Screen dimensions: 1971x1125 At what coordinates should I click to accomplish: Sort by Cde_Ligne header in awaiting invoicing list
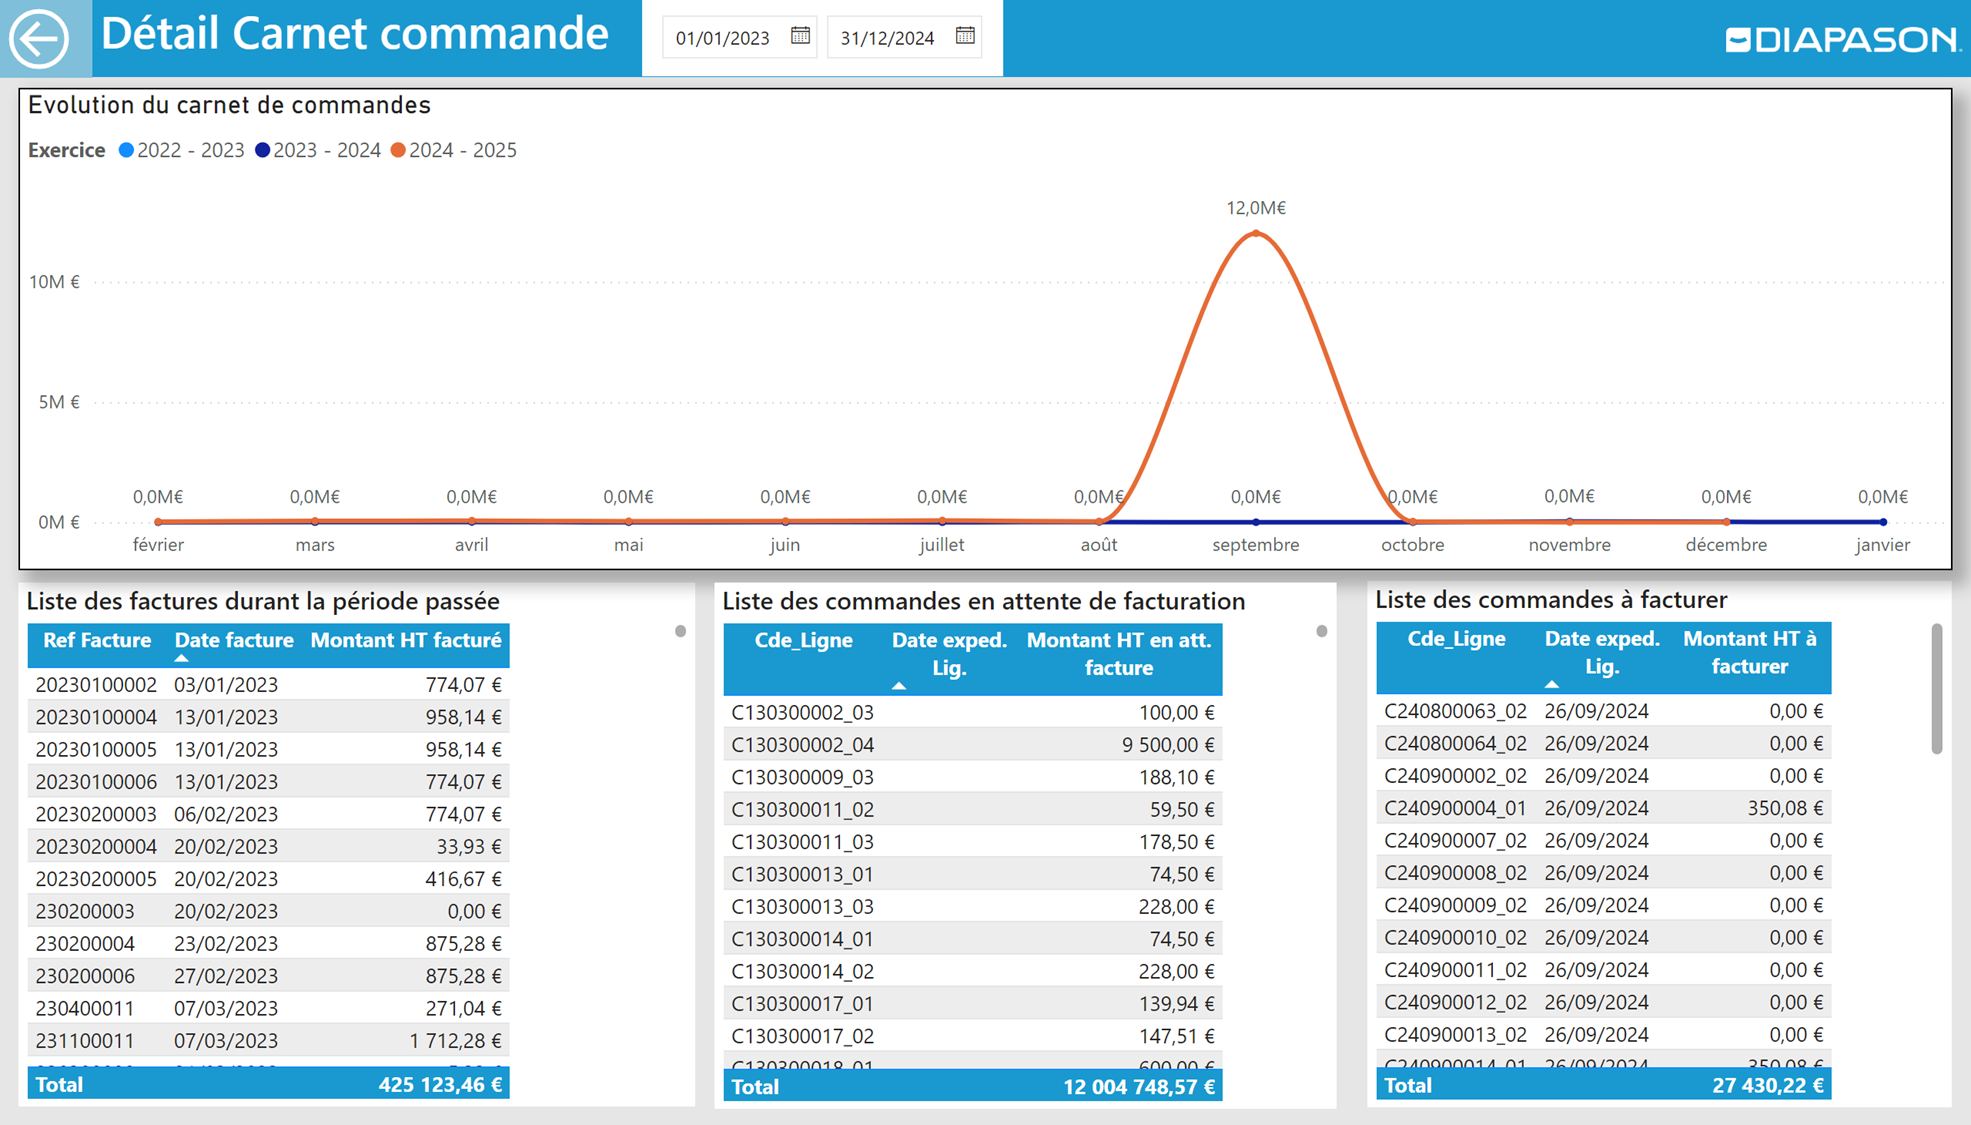[803, 641]
